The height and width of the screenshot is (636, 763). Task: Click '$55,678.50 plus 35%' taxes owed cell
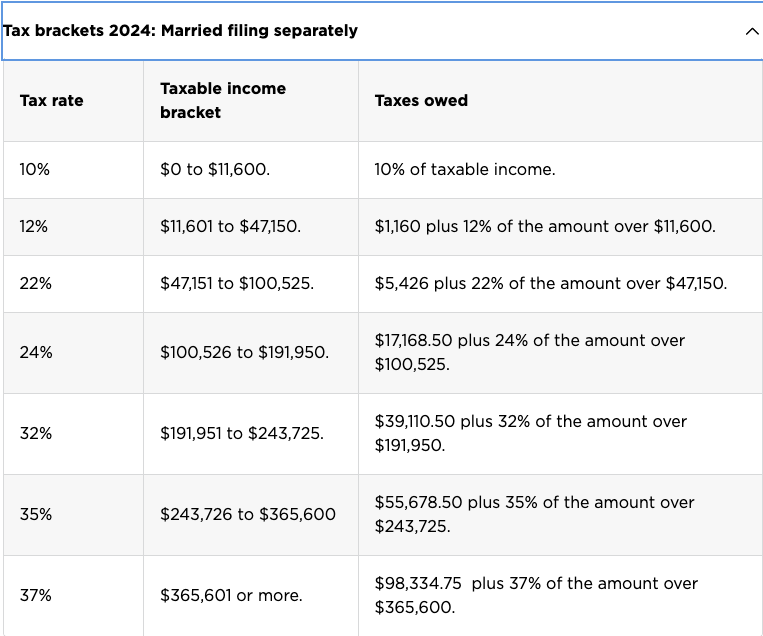click(x=561, y=515)
